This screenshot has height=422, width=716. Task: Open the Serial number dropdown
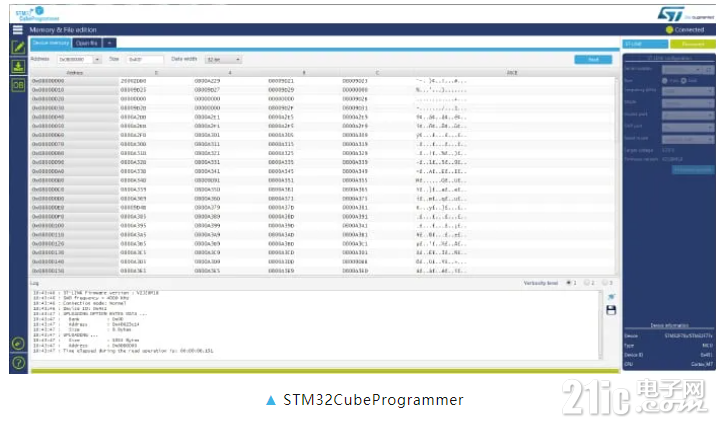(x=683, y=69)
